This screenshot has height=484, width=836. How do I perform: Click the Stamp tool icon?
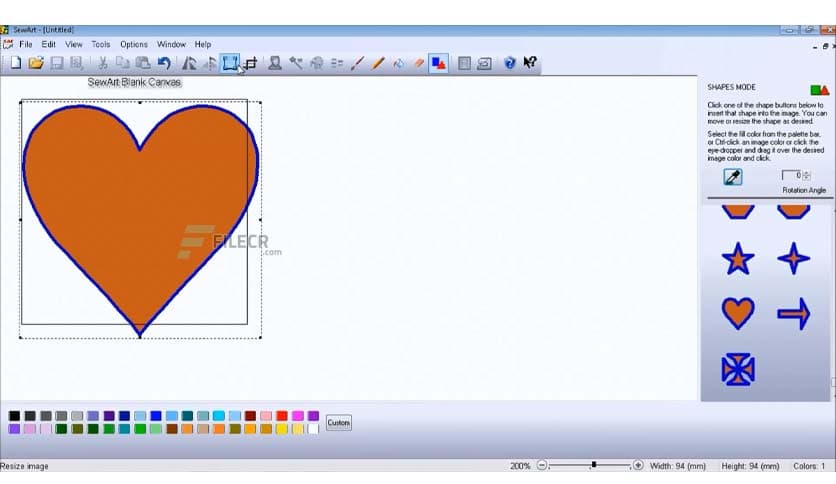click(x=275, y=63)
